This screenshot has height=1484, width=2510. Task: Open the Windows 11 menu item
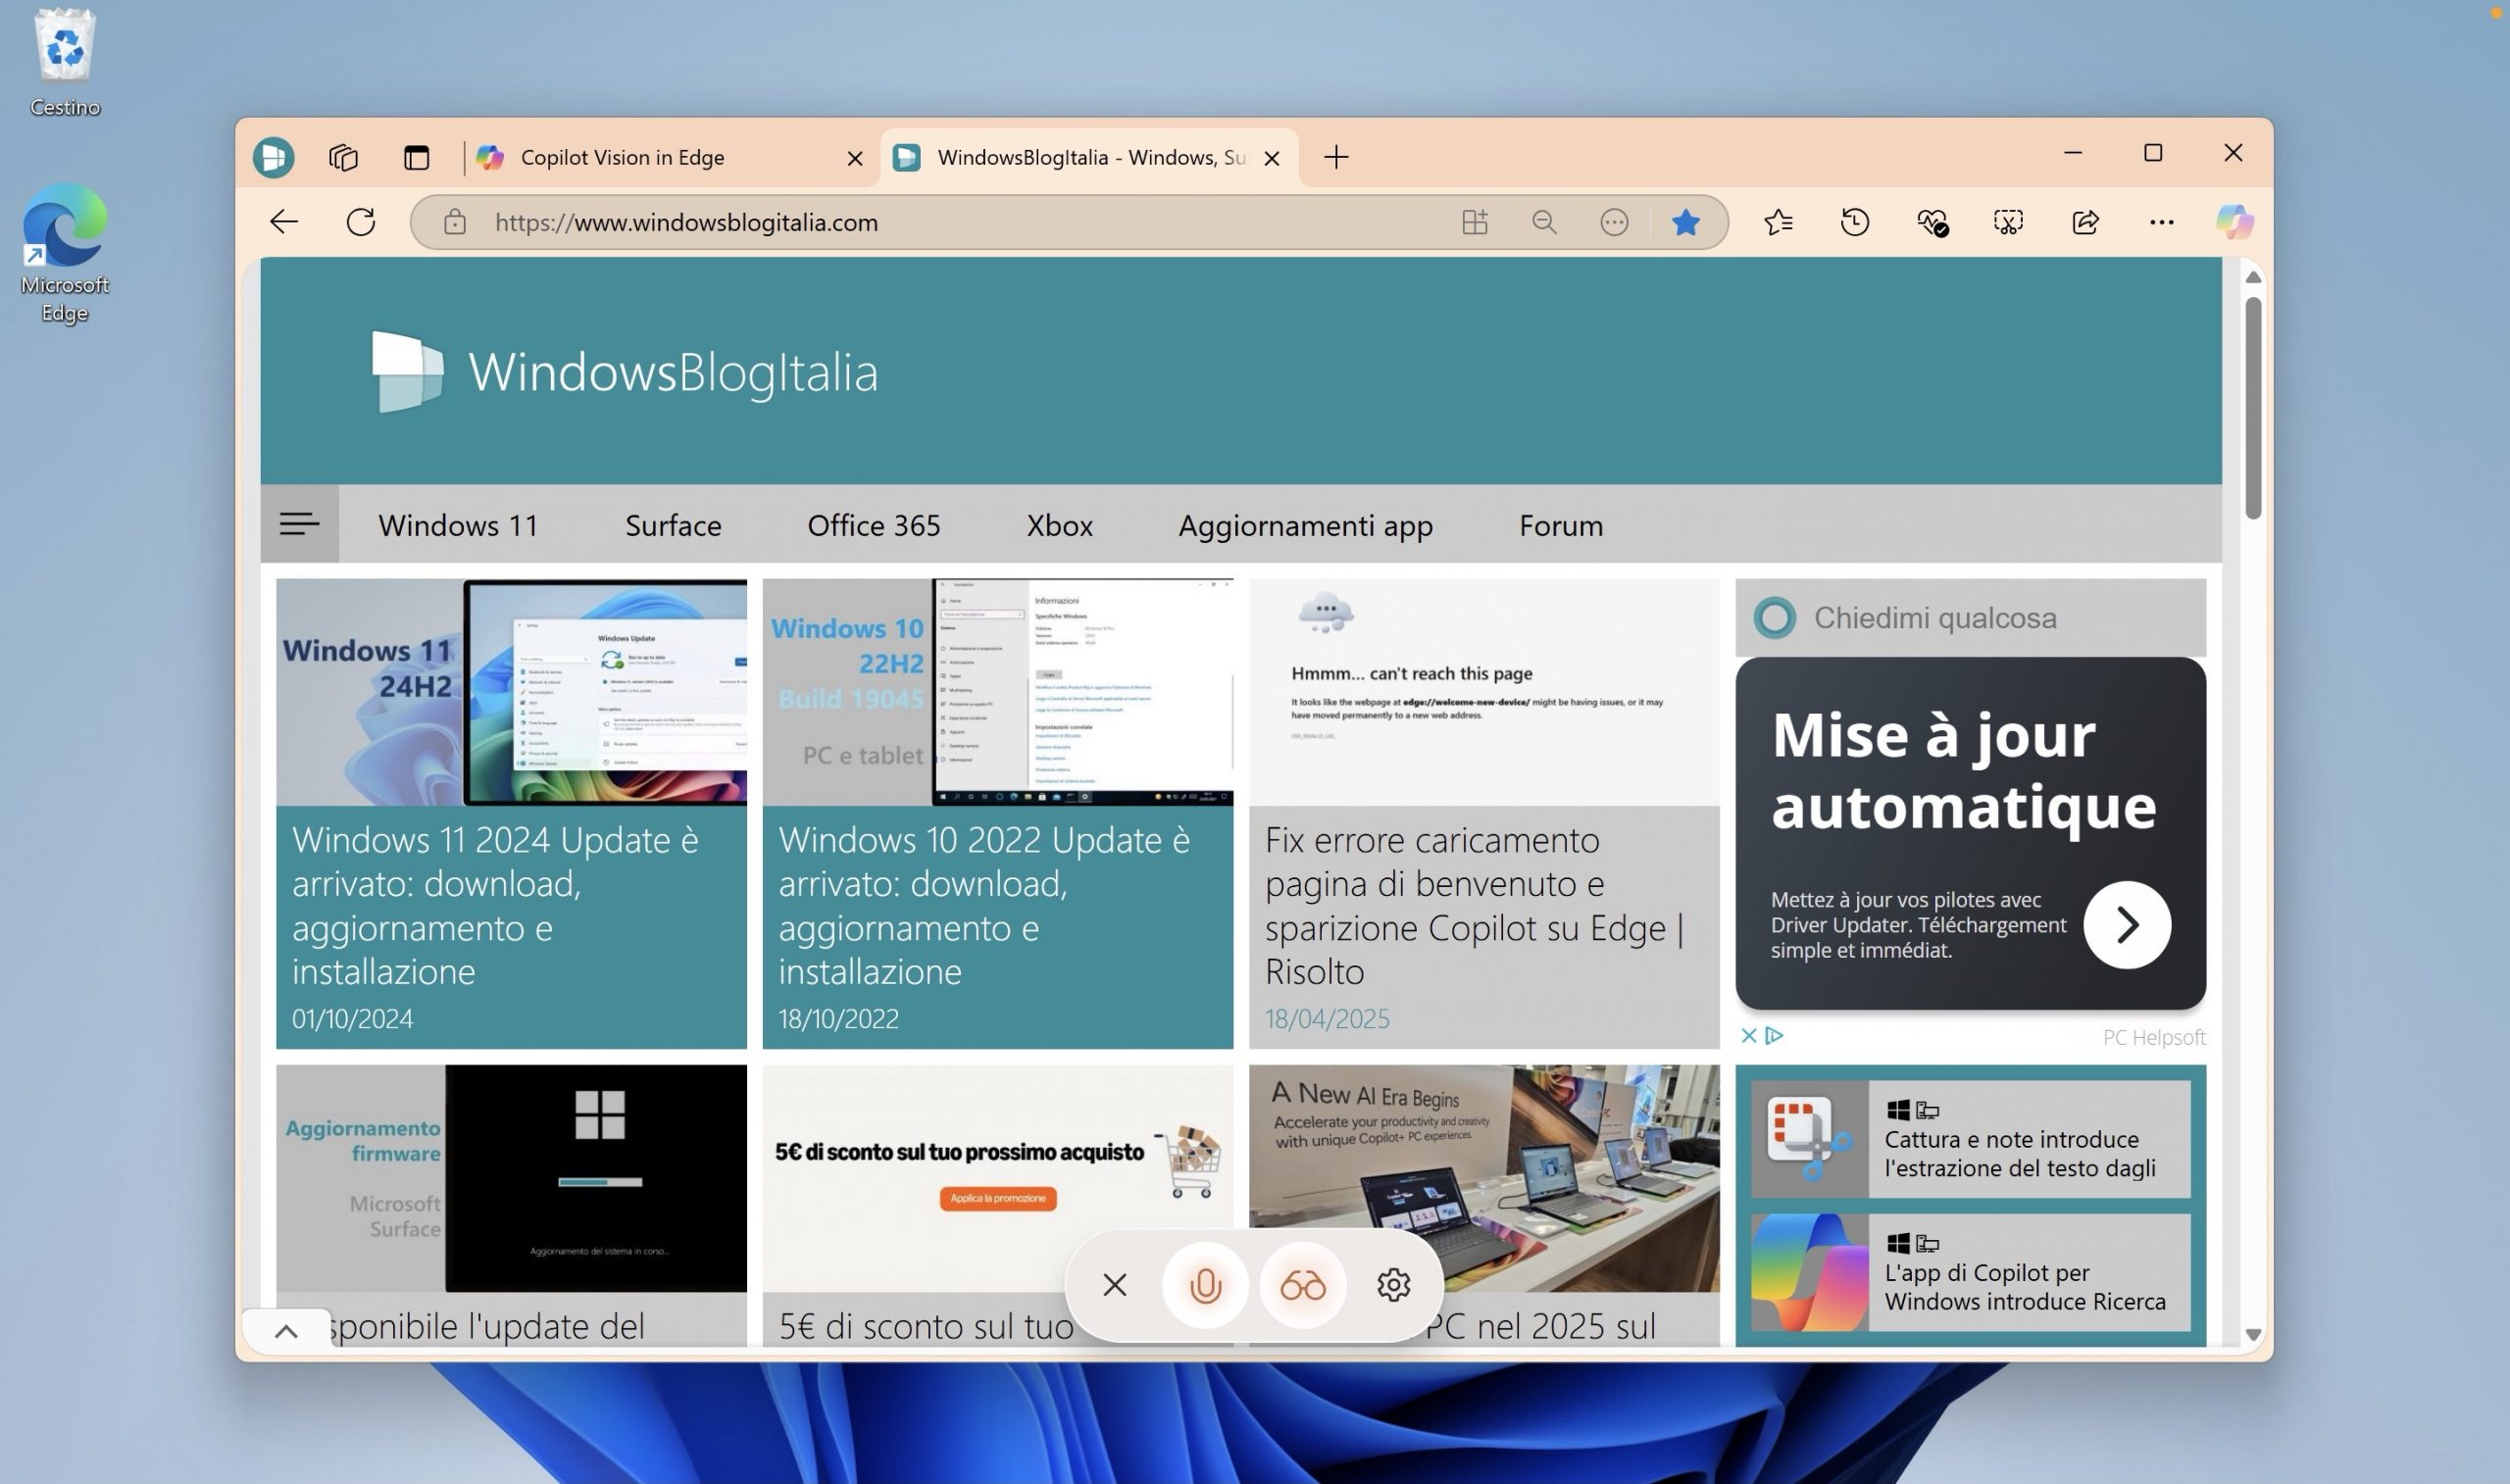(x=458, y=525)
